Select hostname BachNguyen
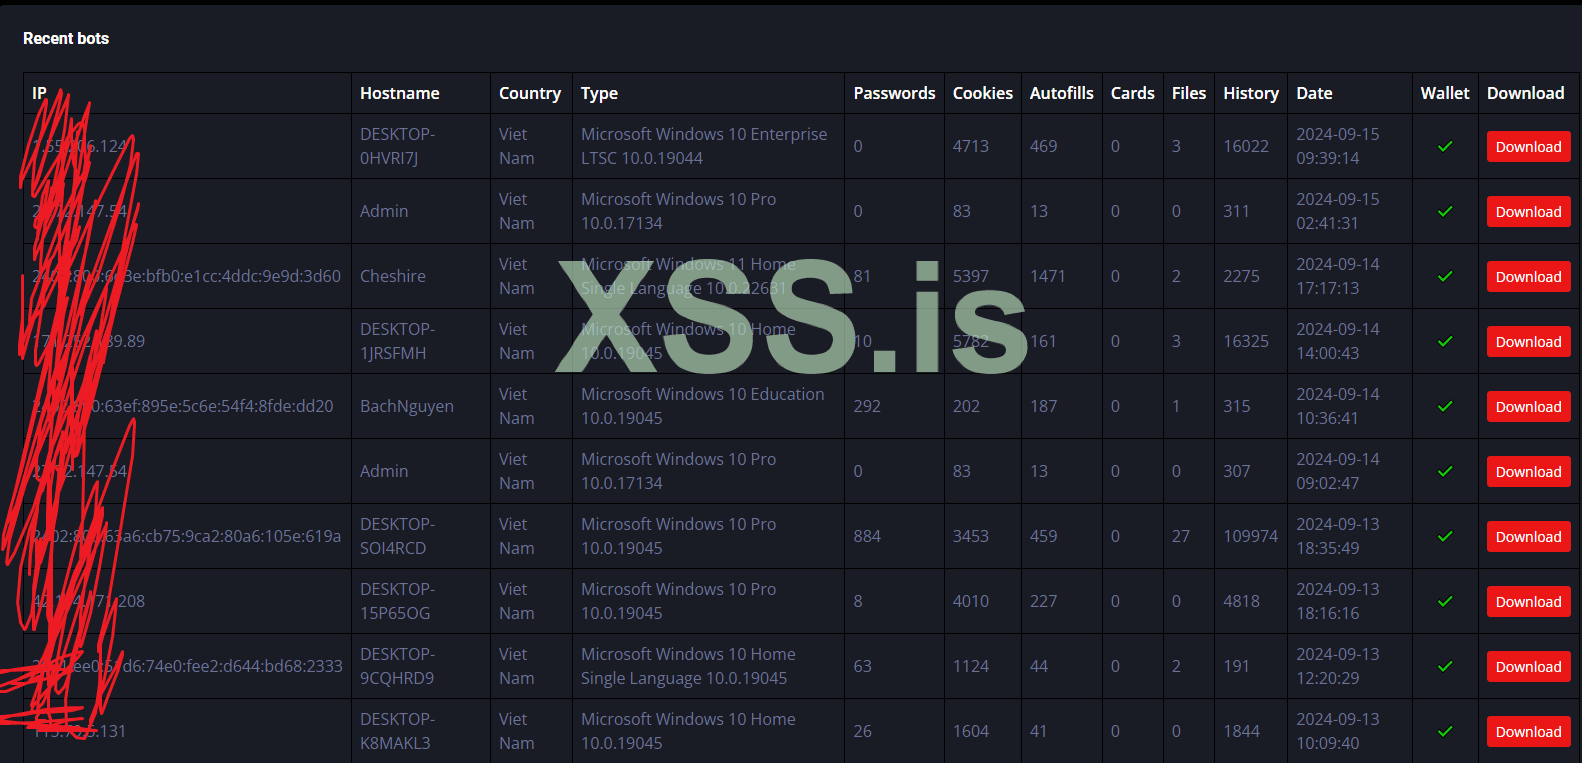 click(x=407, y=406)
